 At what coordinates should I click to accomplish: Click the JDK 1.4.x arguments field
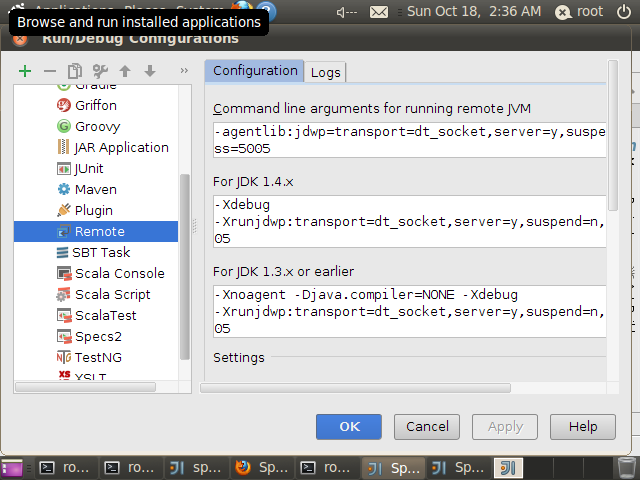tap(409, 221)
